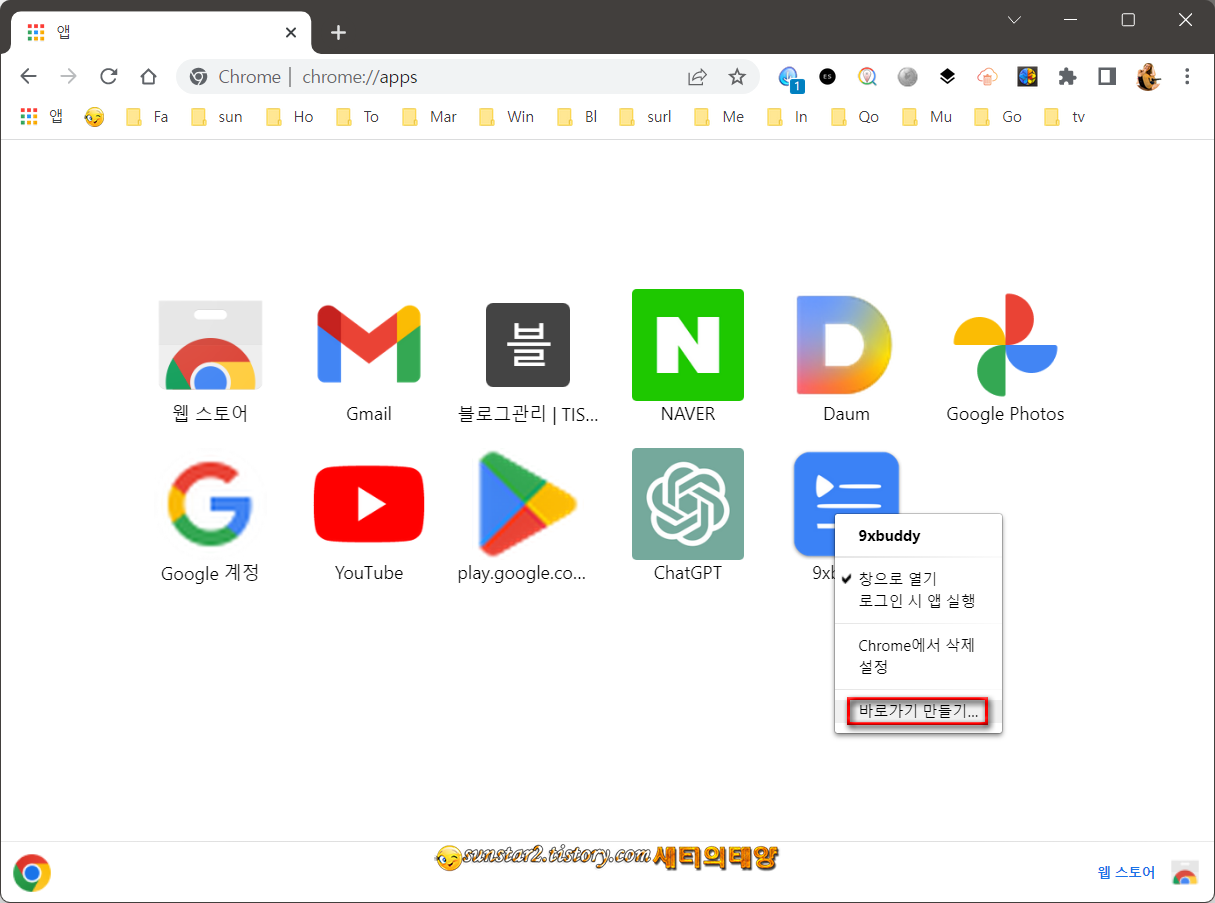The height and width of the screenshot is (903, 1215).
Task: Reload the page with the refresh button
Action: pos(108,77)
